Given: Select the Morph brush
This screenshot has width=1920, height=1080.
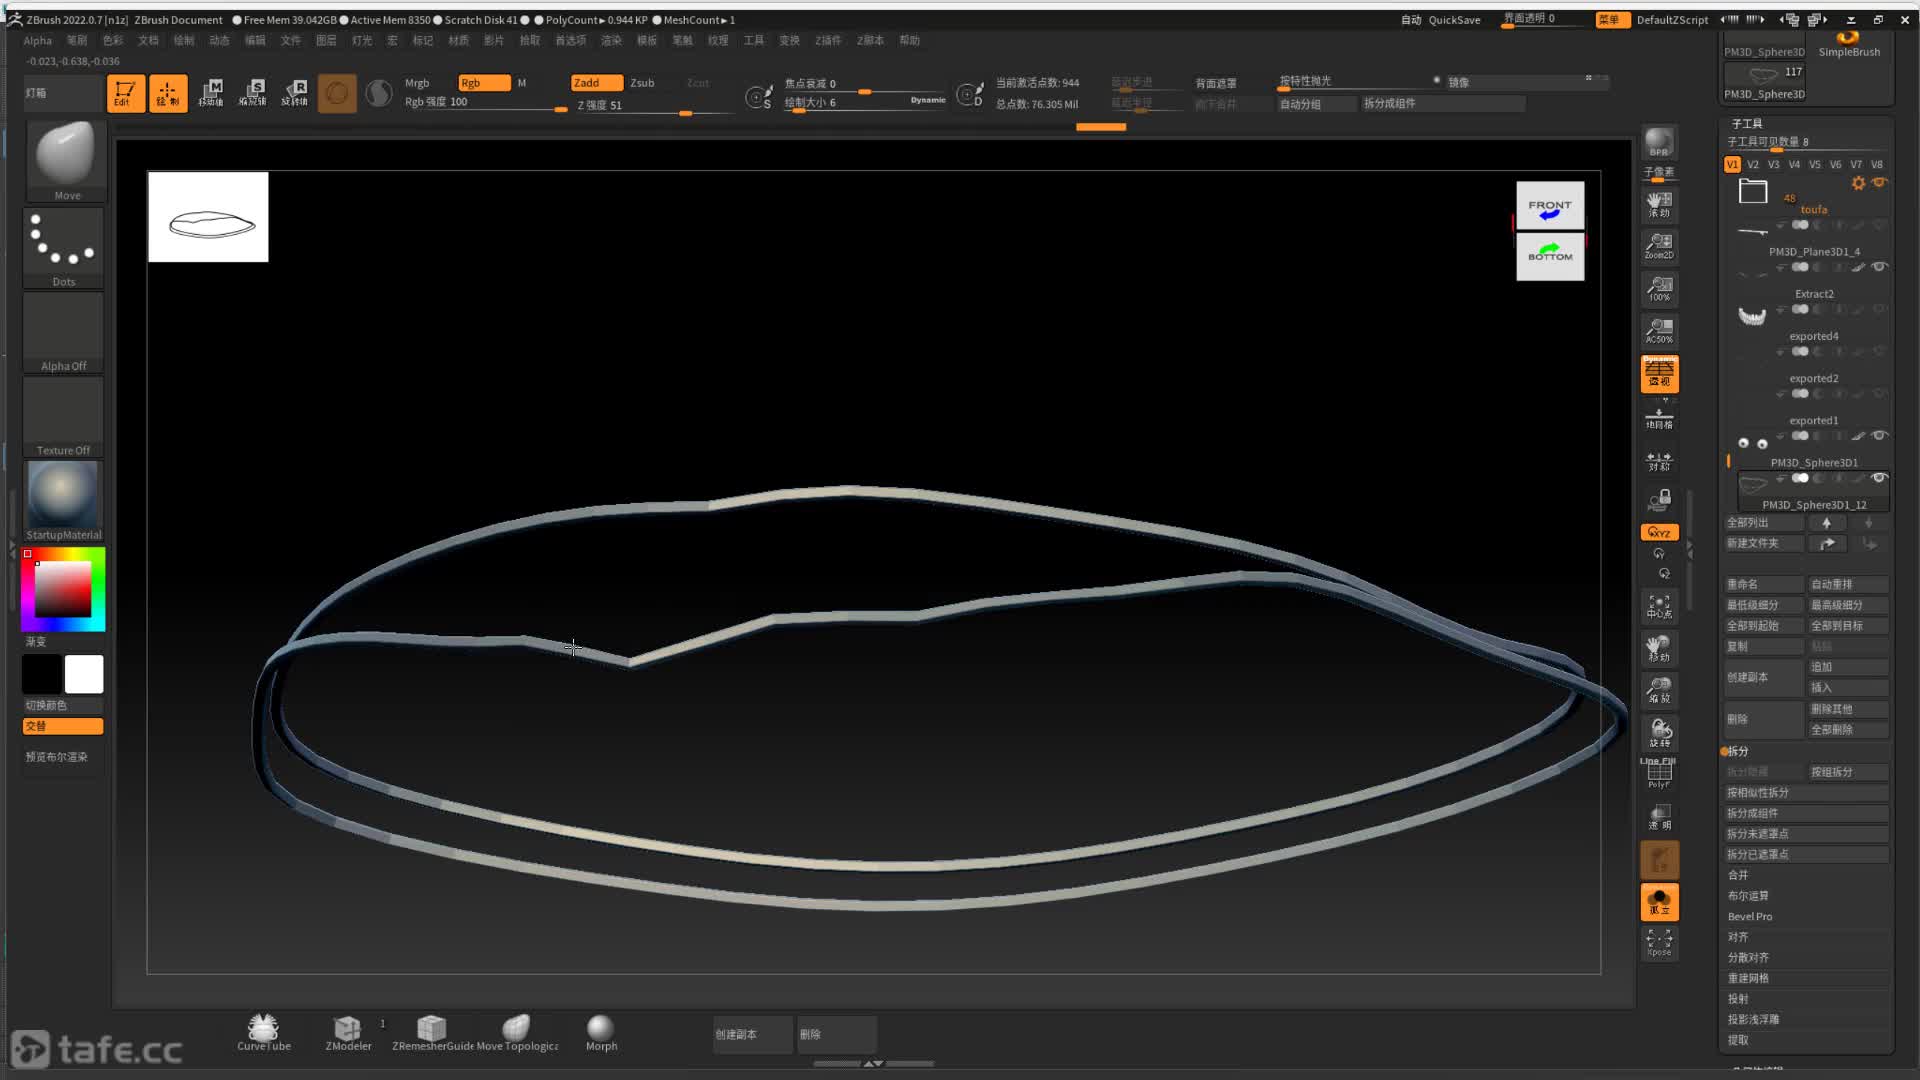Looking at the screenshot, I should point(601,1033).
